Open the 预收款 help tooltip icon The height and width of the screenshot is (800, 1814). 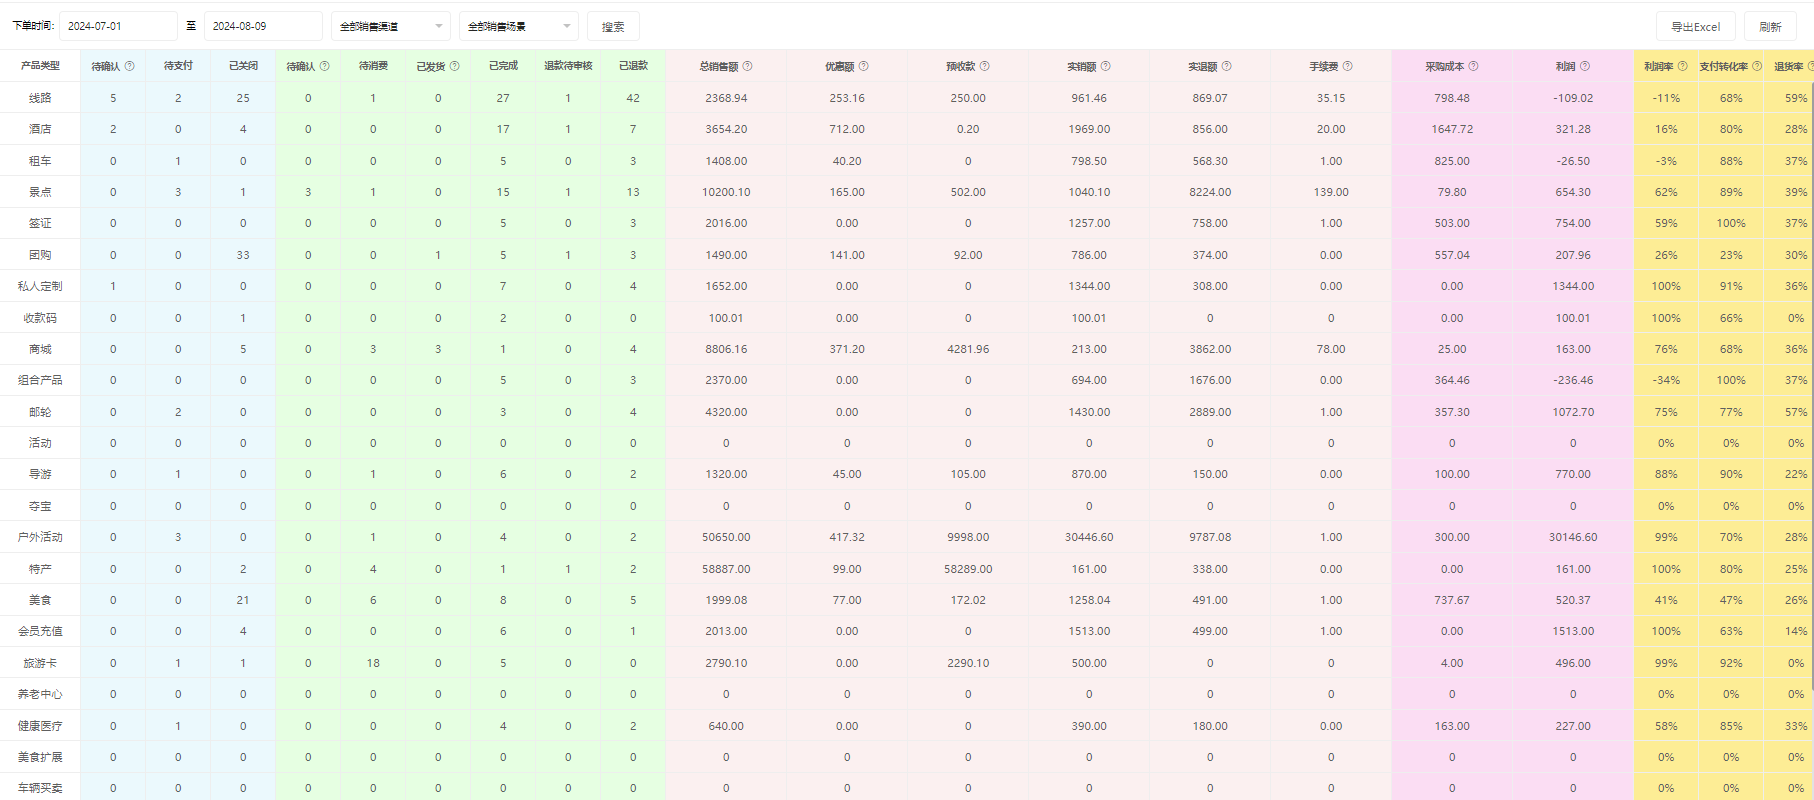click(x=985, y=66)
